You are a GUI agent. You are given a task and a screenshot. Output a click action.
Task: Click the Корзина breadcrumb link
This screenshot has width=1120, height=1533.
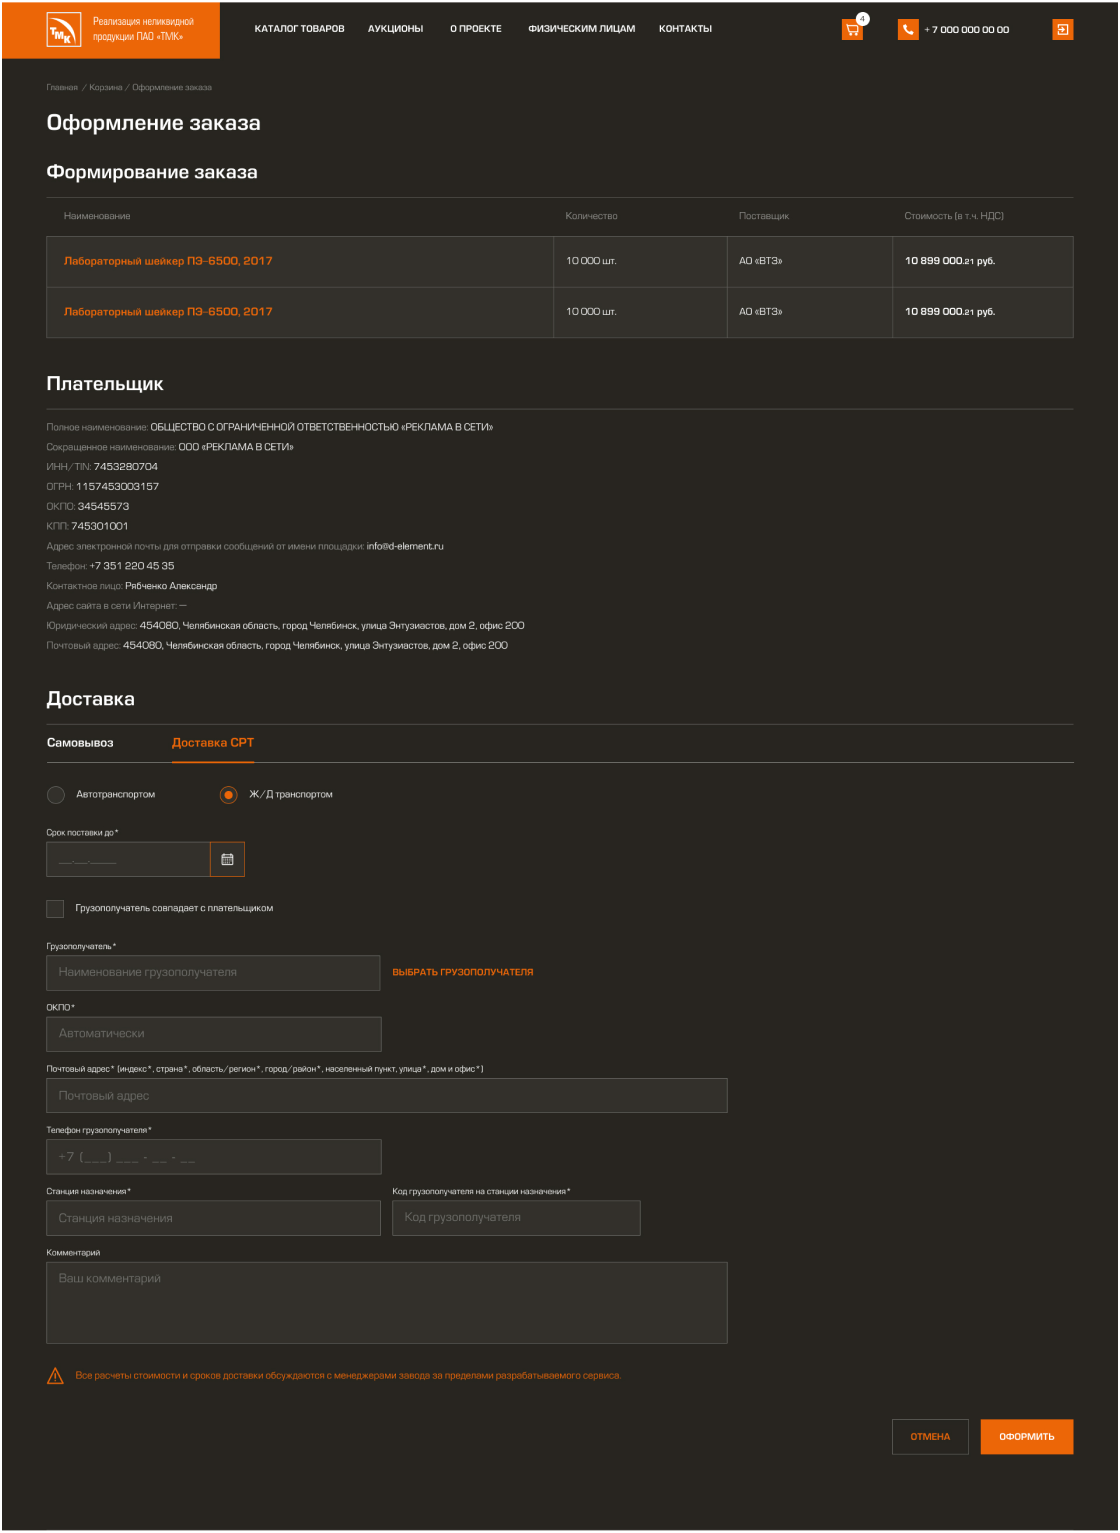pyautogui.click(x=105, y=88)
